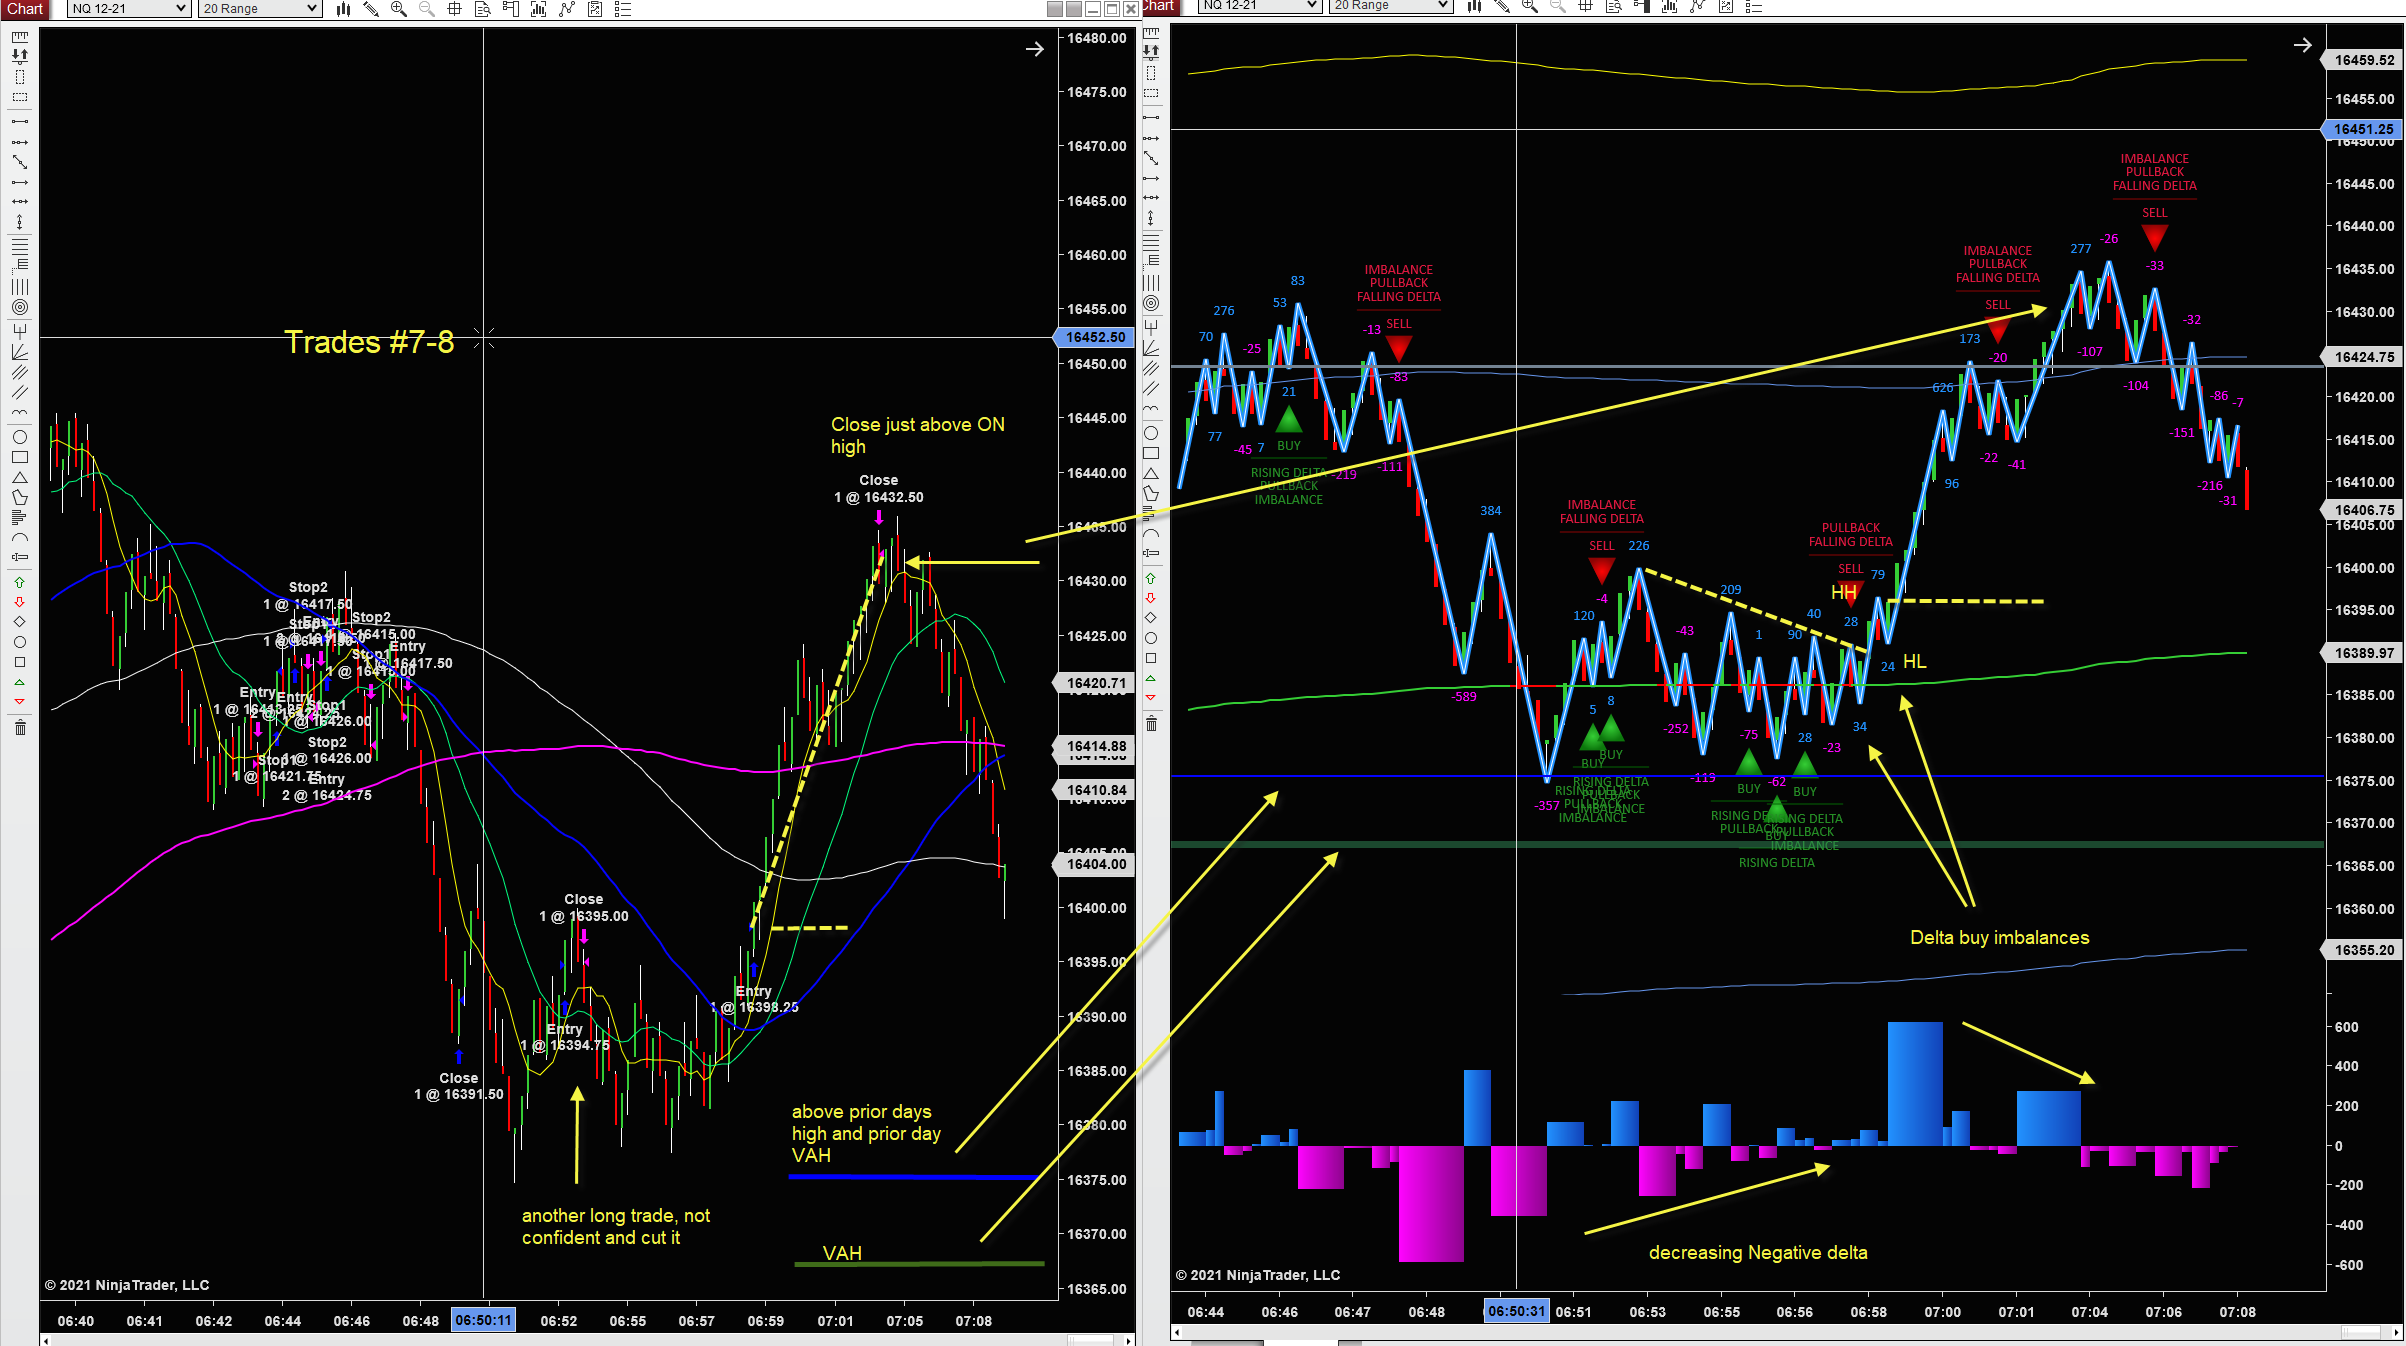Open drawing tools pencil menu in right chart
2406x1346 pixels.
tap(1502, 6)
